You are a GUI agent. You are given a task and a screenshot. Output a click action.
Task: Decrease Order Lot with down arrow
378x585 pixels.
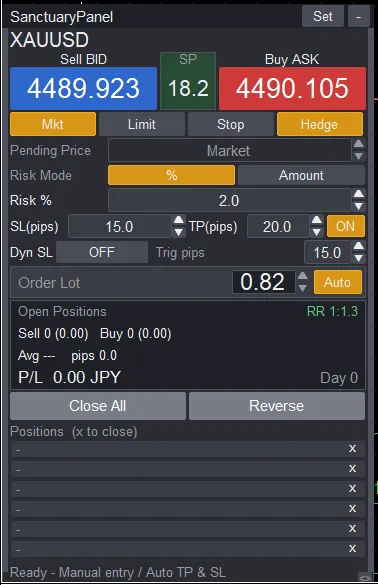click(303, 288)
